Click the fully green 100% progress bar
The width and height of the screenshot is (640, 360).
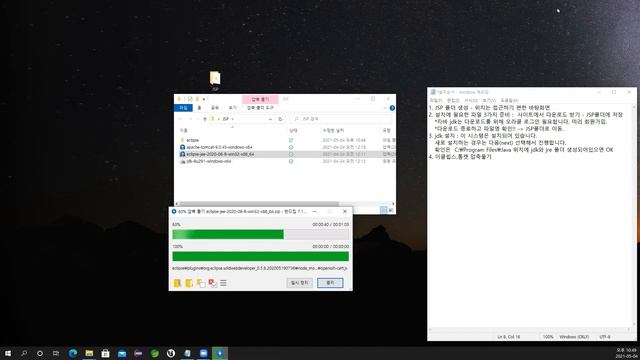click(x=260, y=256)
